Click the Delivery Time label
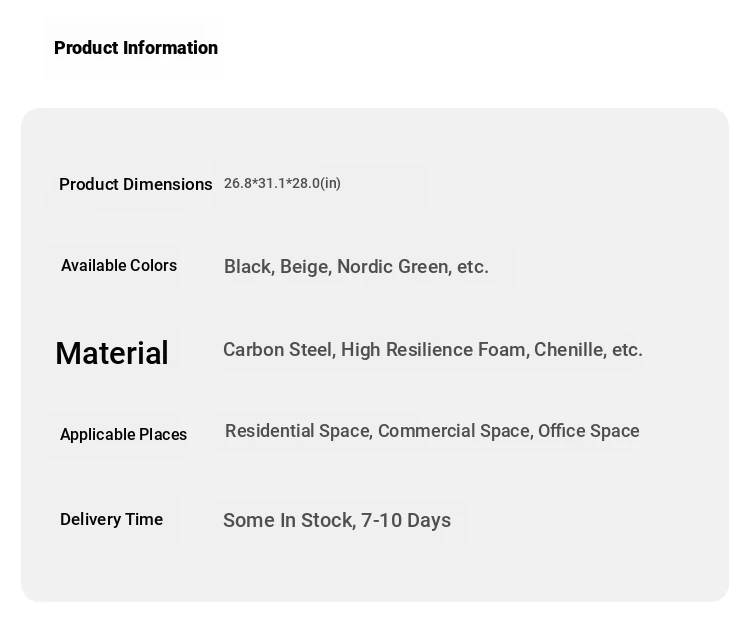 coord(111,520)
